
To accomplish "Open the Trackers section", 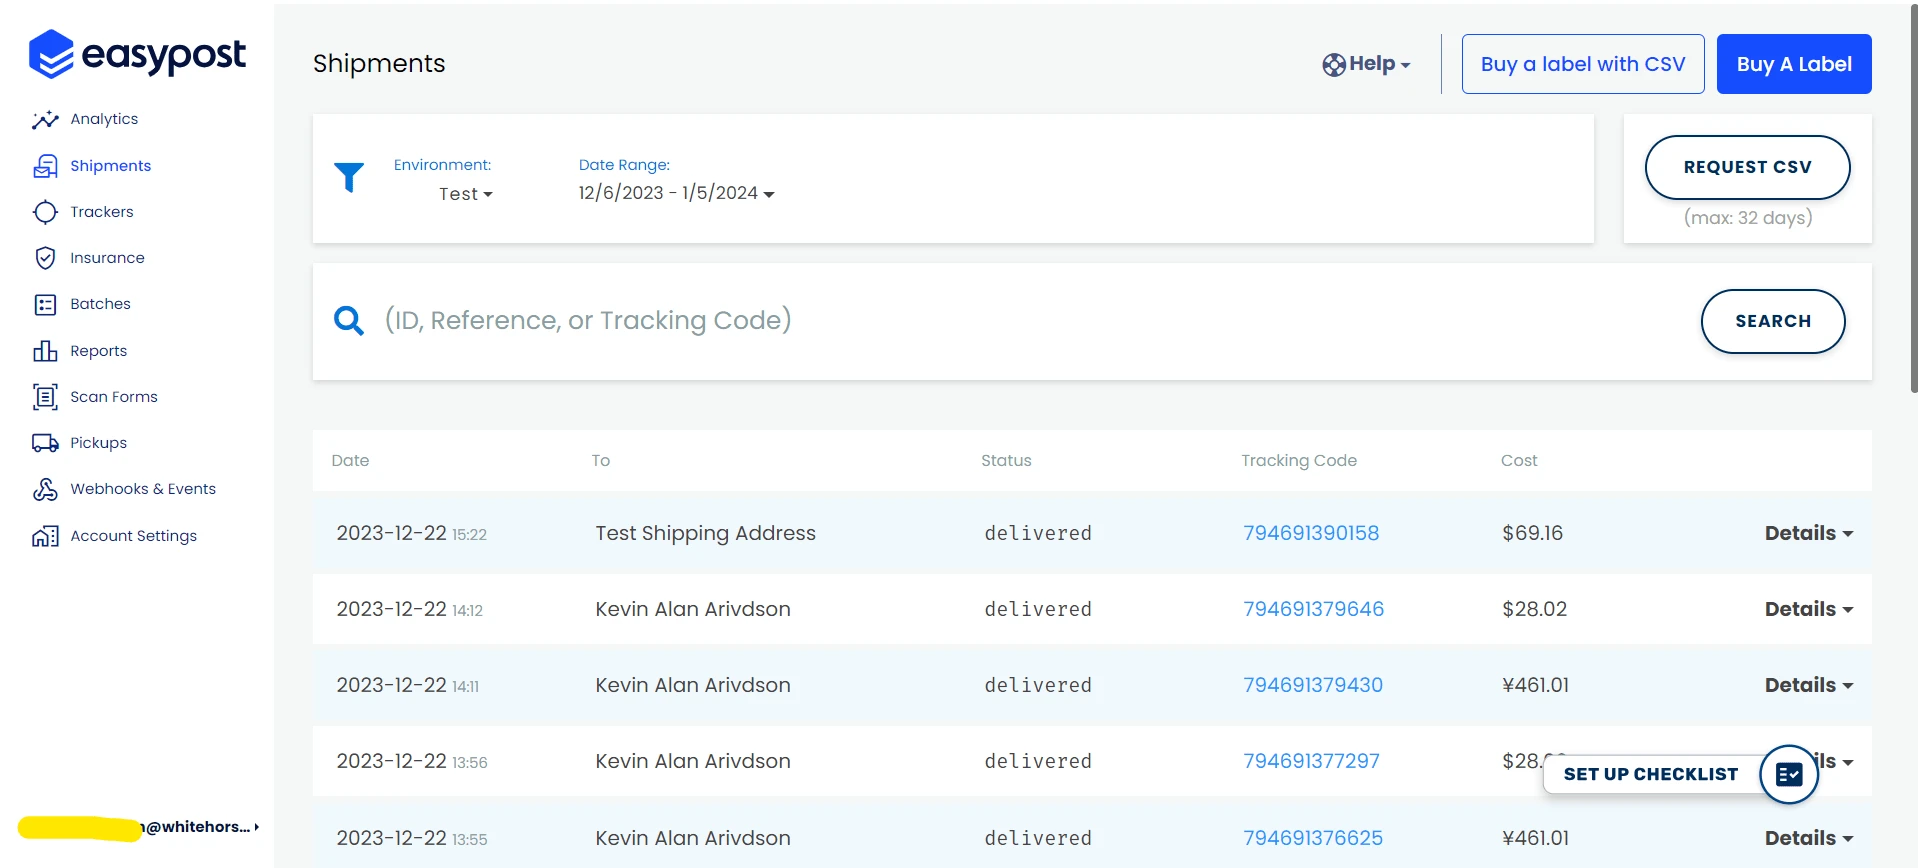I will [x=102, y=212].
